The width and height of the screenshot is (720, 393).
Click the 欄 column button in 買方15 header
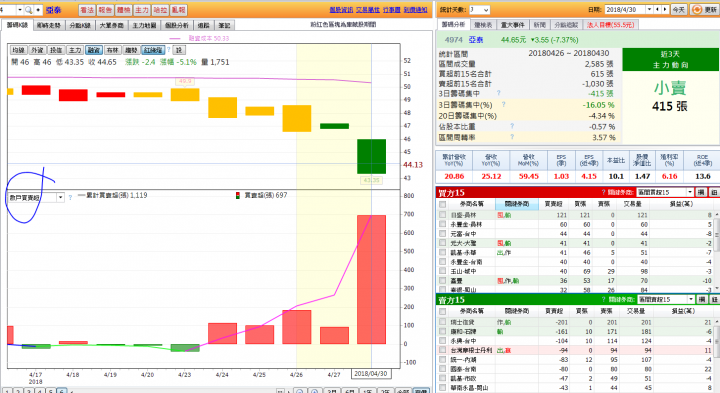[701, 192]
